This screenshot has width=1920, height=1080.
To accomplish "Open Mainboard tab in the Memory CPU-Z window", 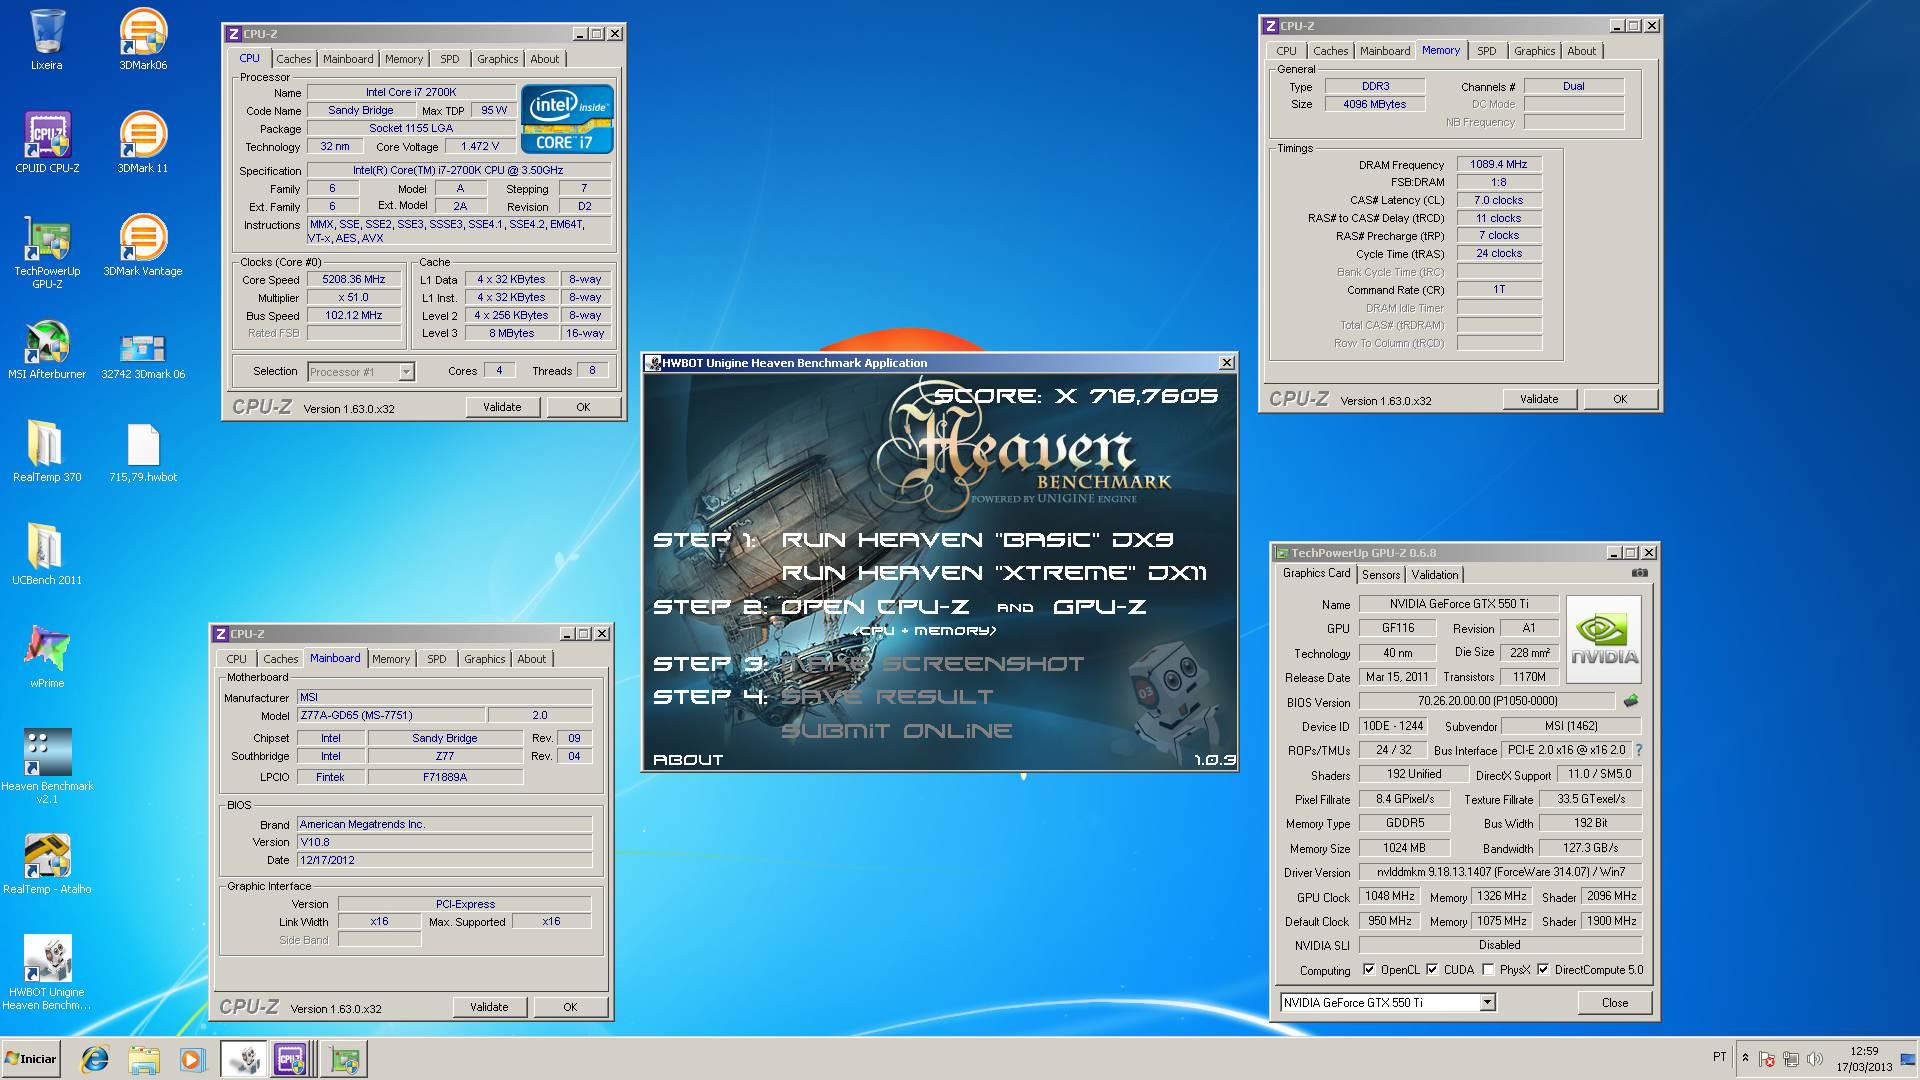I will (x=1385, y=51).
